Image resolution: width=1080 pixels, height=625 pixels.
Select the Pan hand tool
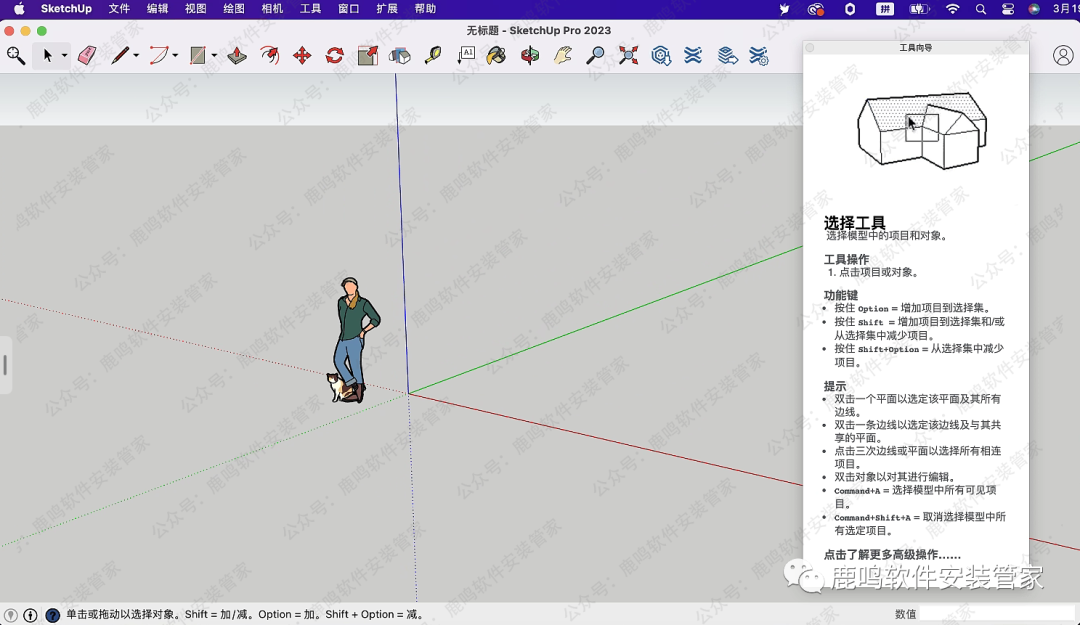563,56
